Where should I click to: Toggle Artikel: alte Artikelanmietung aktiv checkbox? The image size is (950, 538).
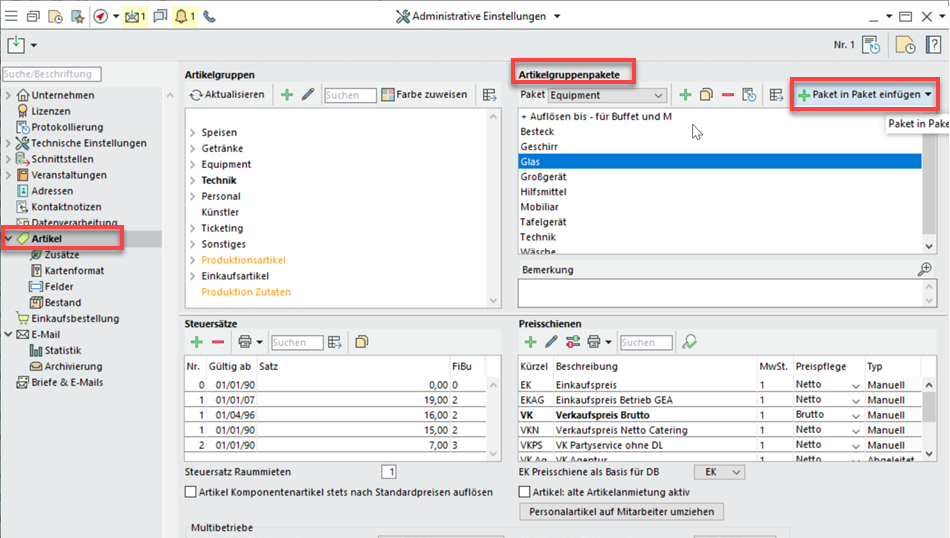pyautogui.click(x=524, y=492)
